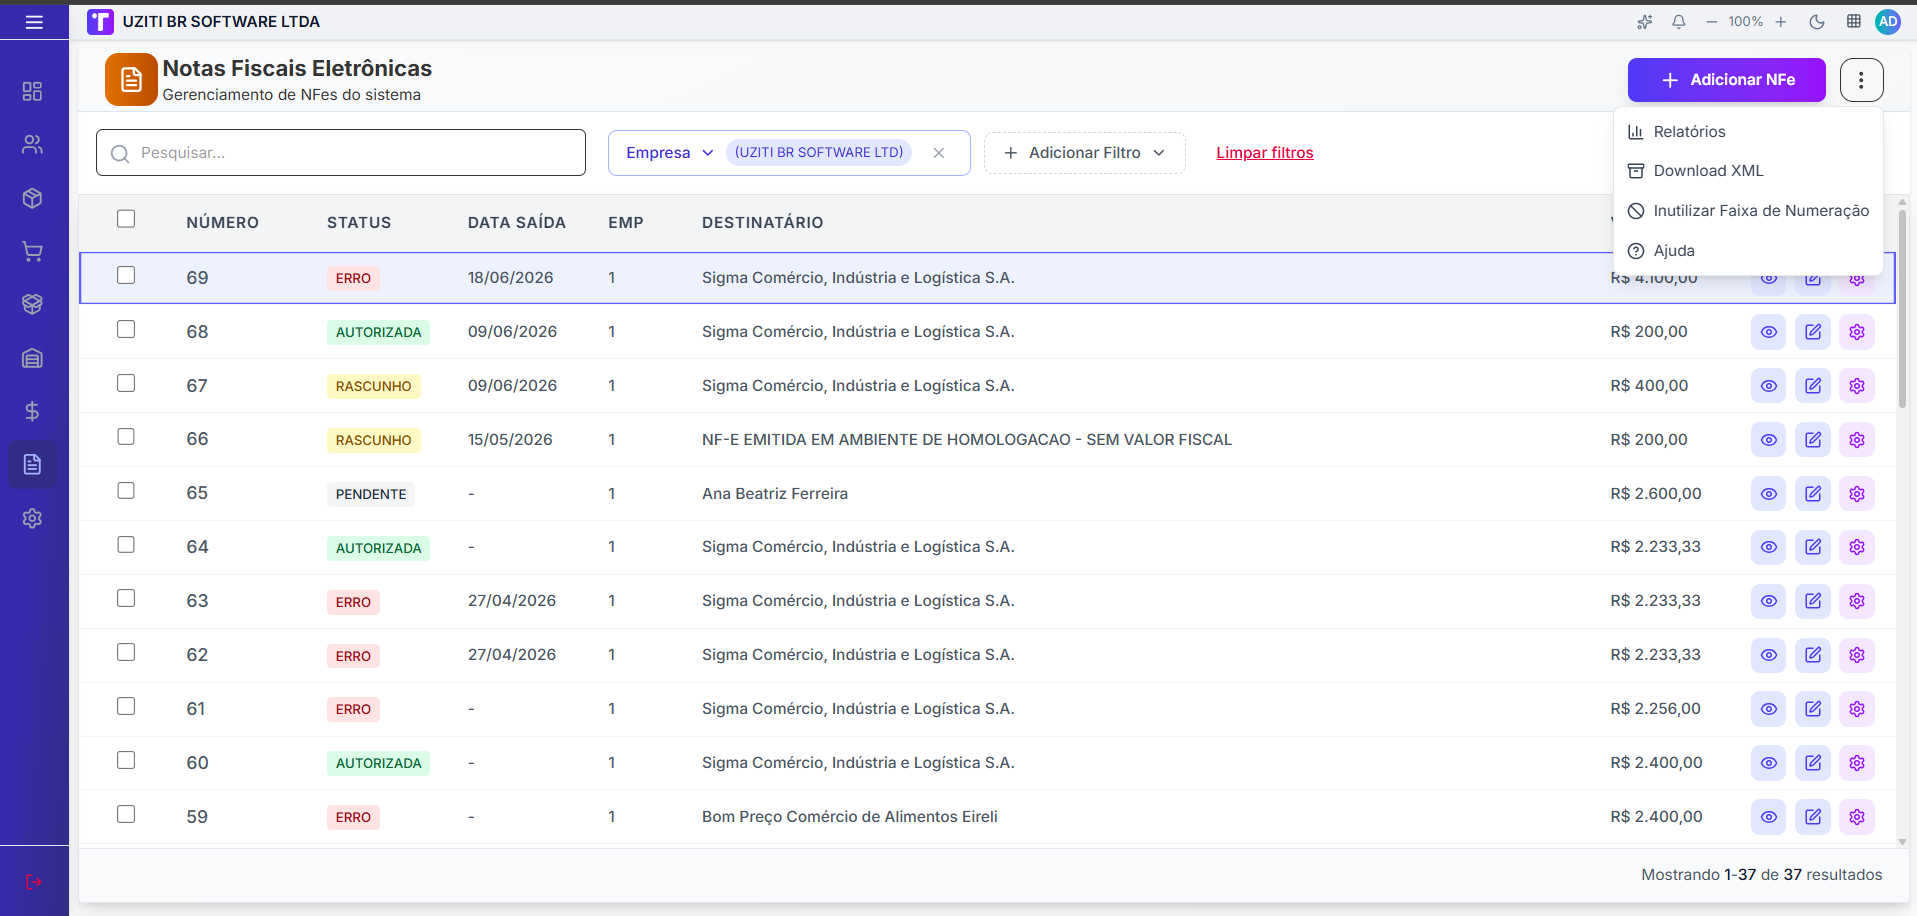Sort by the DATA SAÍDA column header
Screen dimensions: 1917x916
click(x=517, y=223)
